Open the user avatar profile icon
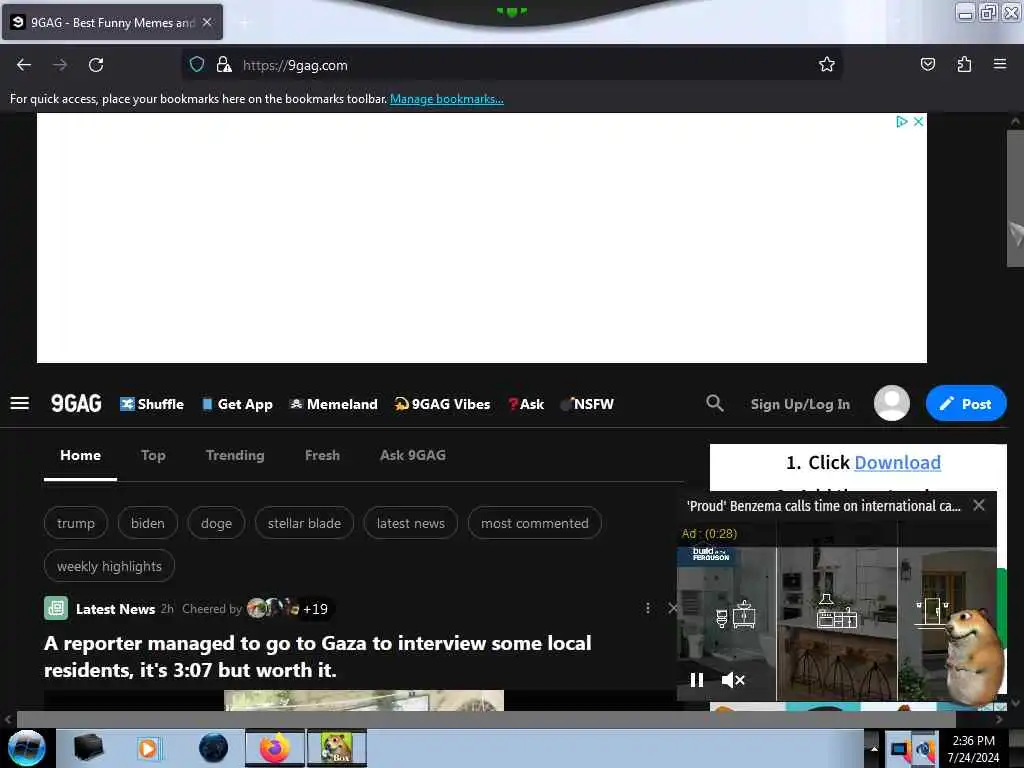1024x768 pixels. pyautogui.click(x=891, y=403)
